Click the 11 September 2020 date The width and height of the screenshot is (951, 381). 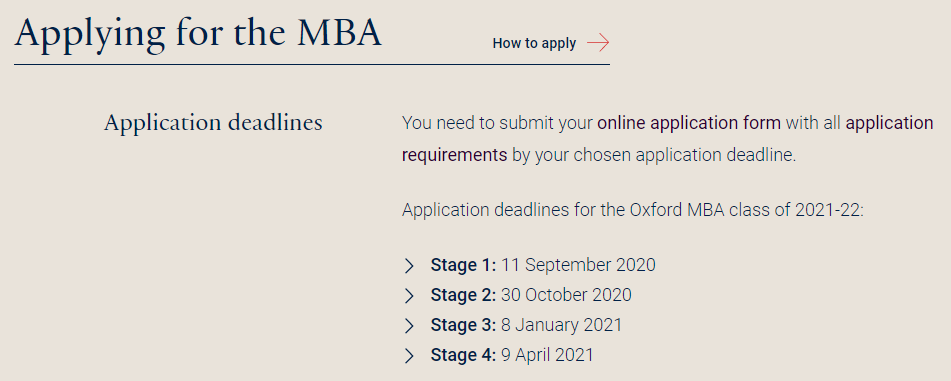[578, 265]
